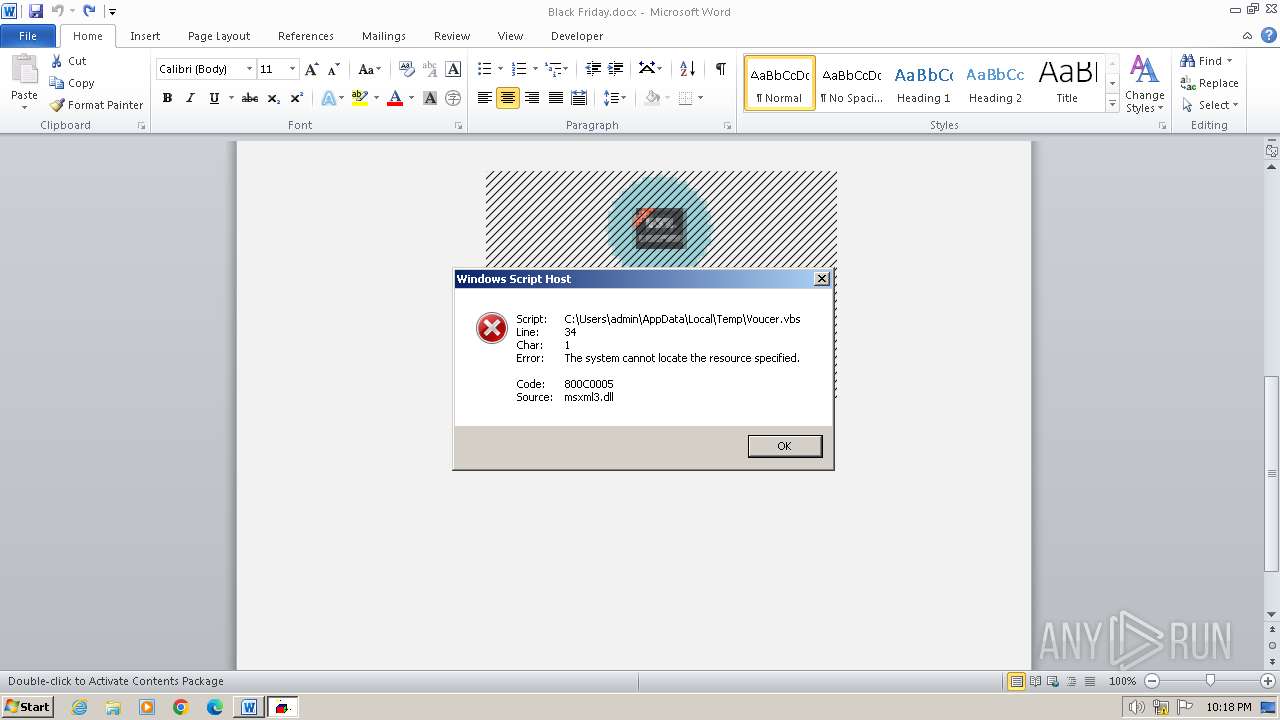Switch to Outline view in status bar
Screen dimensions: 1280x720
pyautogui.click(x=1071, y=681)
